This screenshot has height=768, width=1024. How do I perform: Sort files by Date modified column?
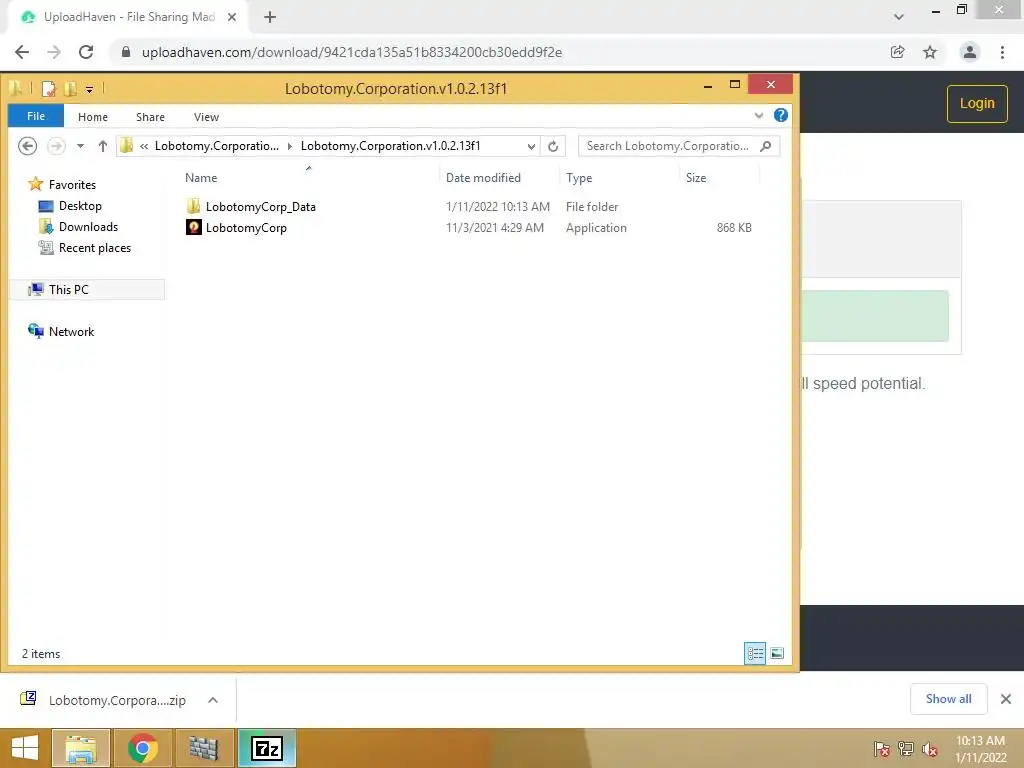(483, 178)
